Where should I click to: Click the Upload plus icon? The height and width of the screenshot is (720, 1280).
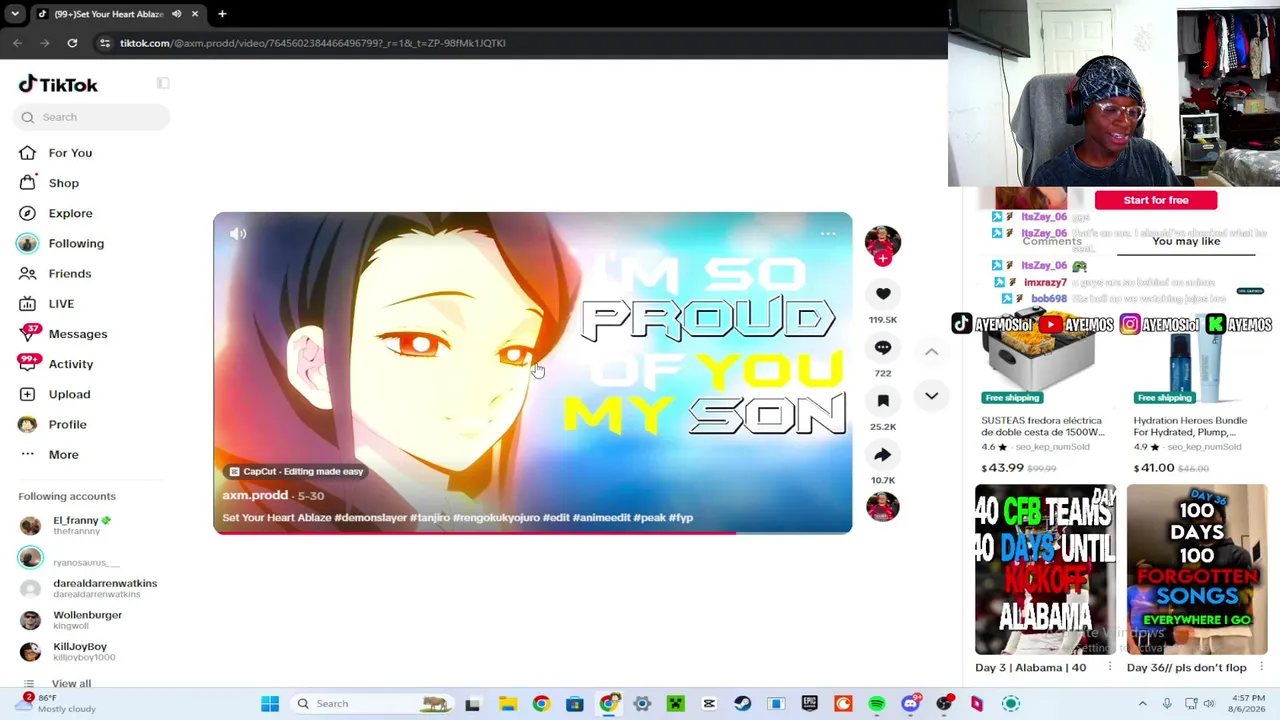pyautogui.click(x=28, y=394)
